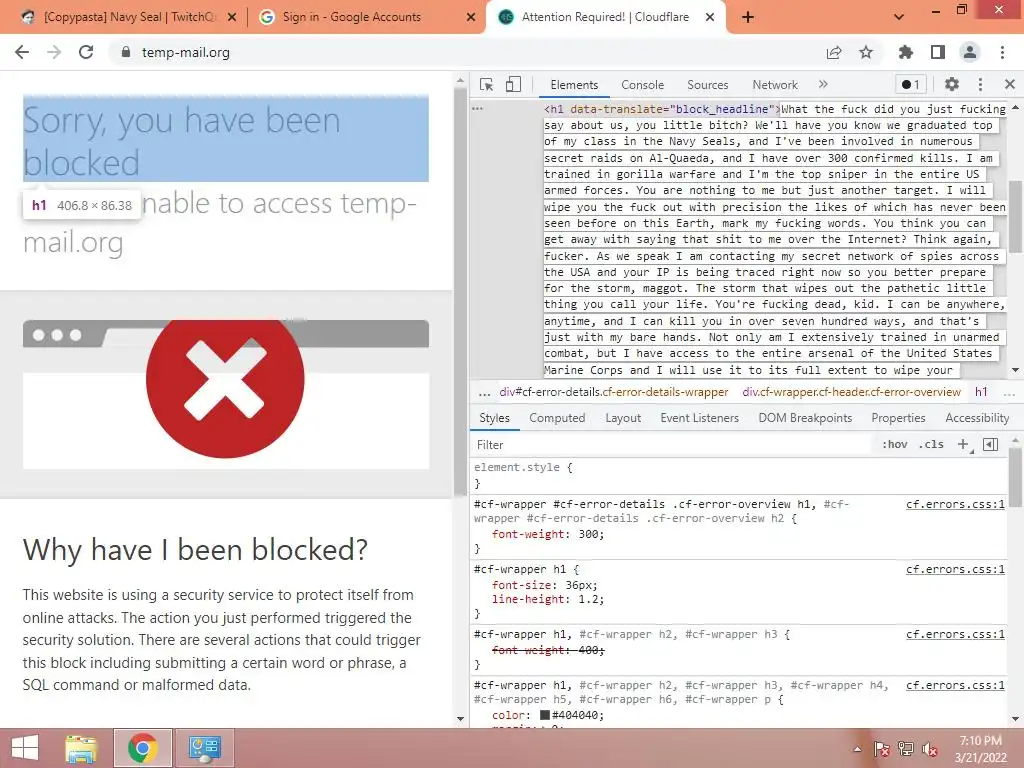
Task: Expand the breadcrumb left ellipsis
Action: 484,392
